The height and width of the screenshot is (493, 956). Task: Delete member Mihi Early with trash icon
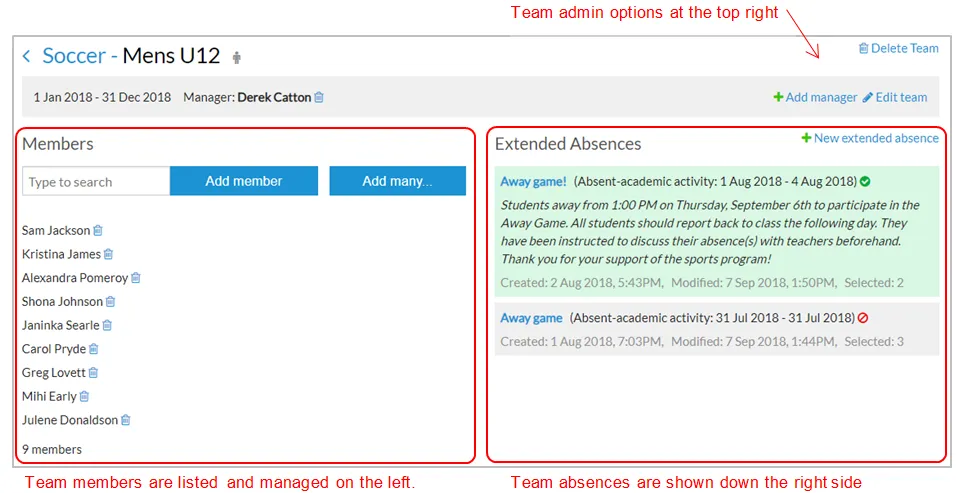point(84,396)
